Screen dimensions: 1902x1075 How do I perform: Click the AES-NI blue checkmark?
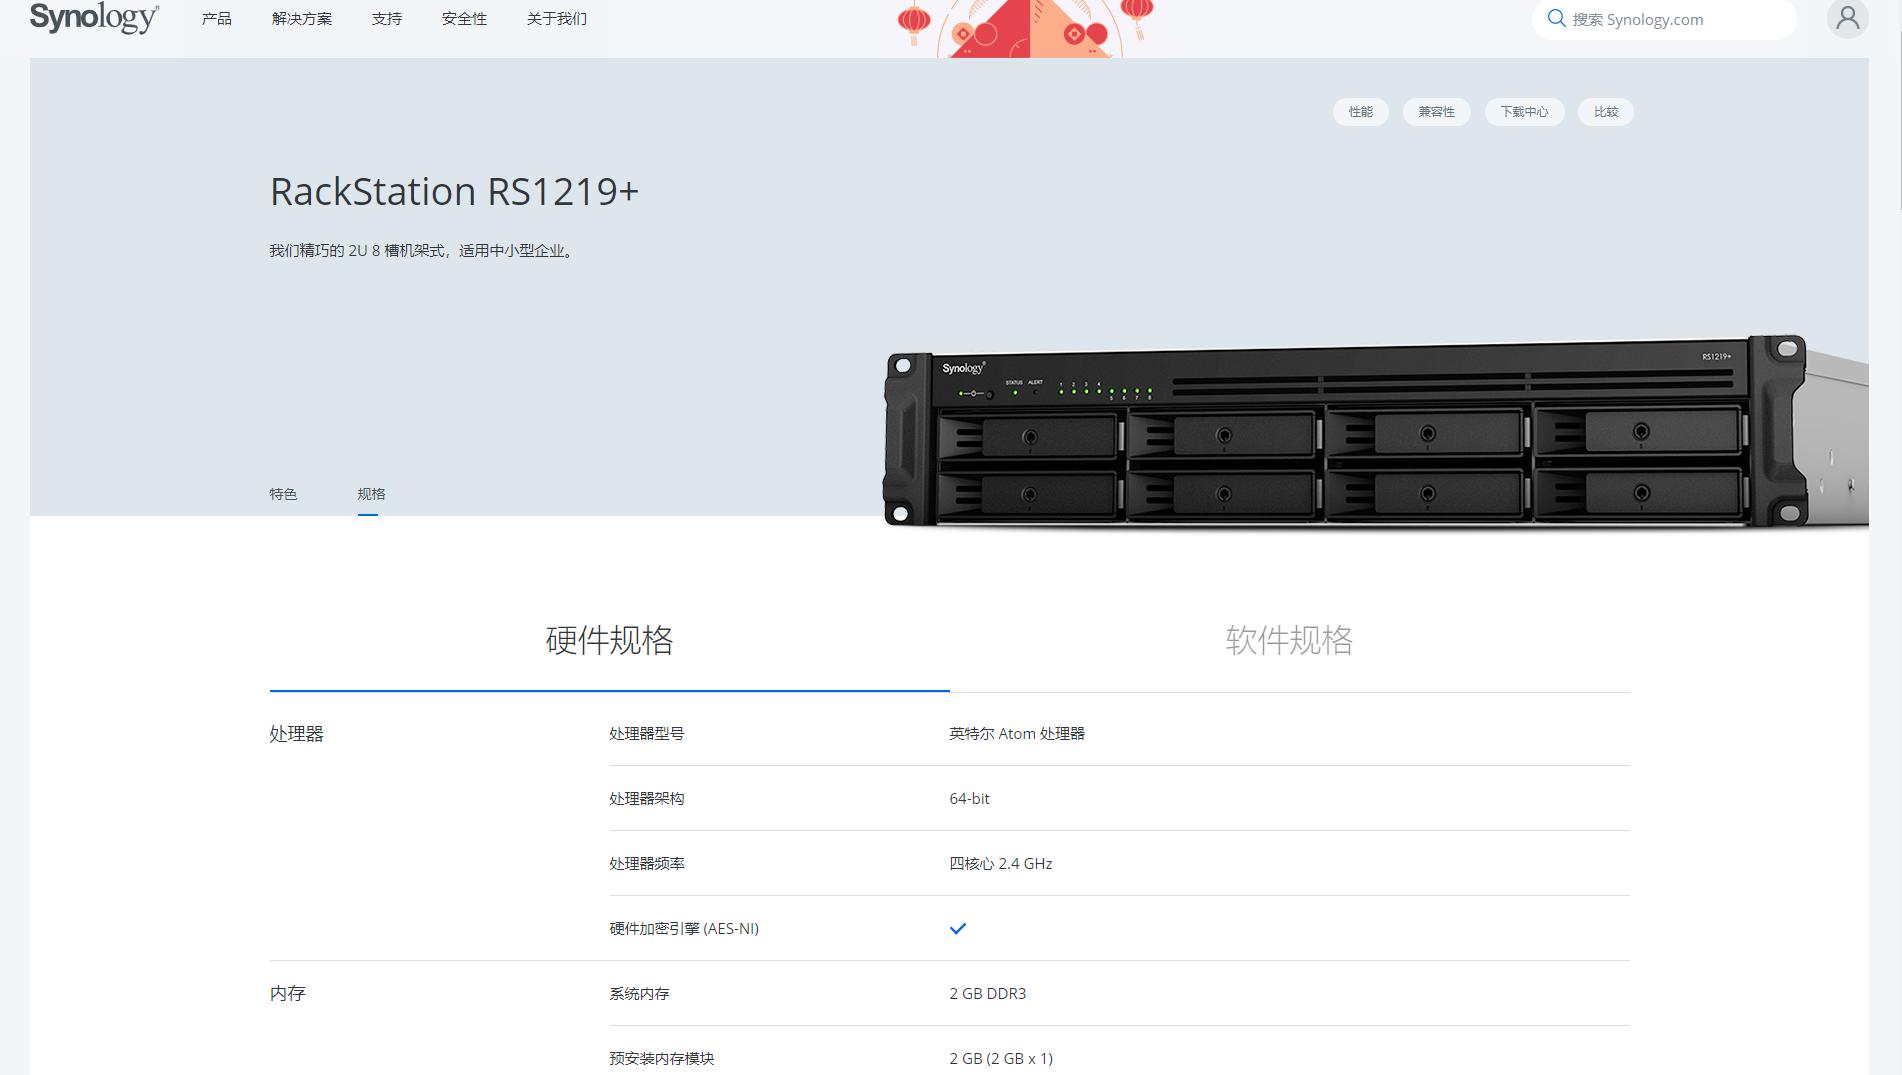click(957, 929)
